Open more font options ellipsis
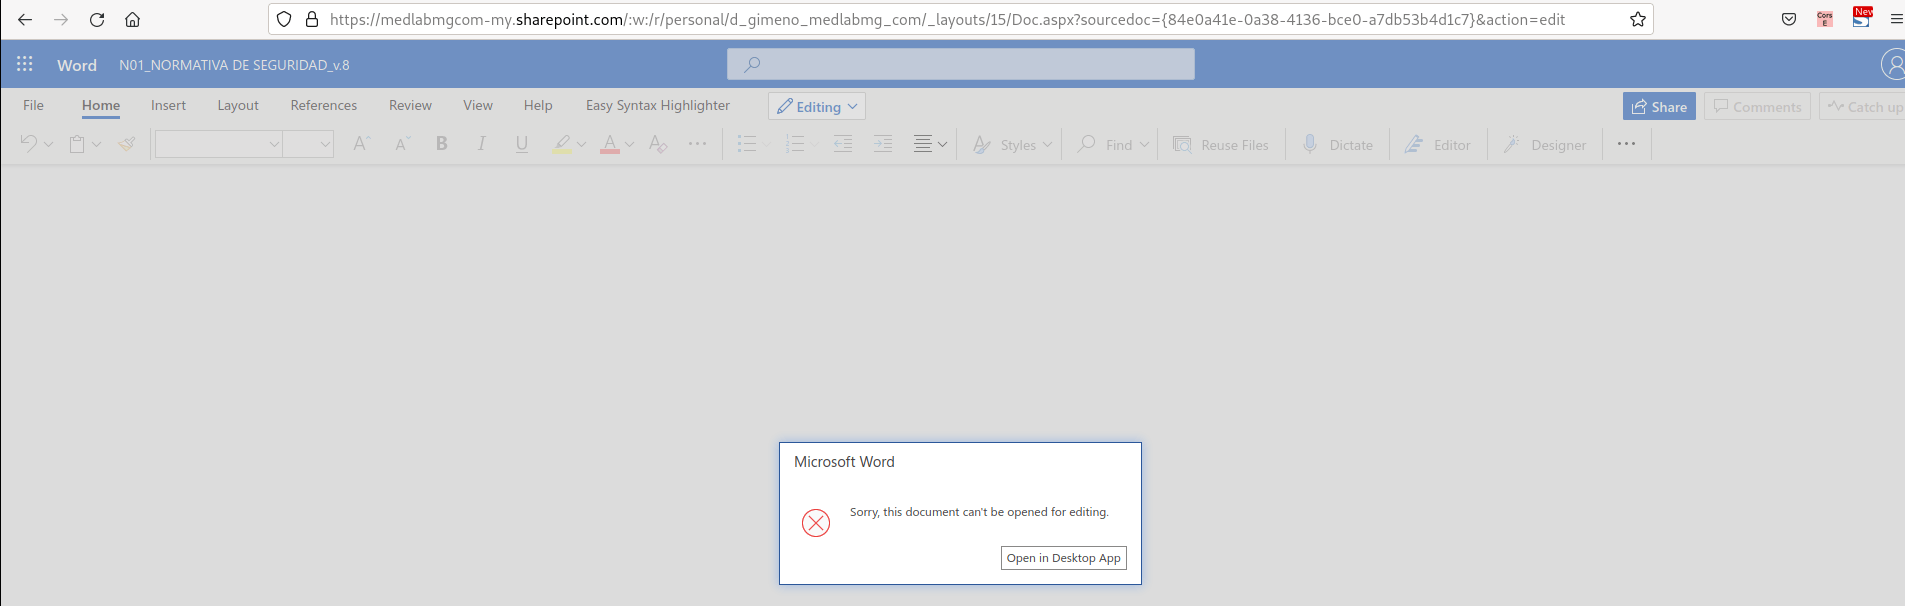Screen dimensions: 1905x606 point(698,144)
